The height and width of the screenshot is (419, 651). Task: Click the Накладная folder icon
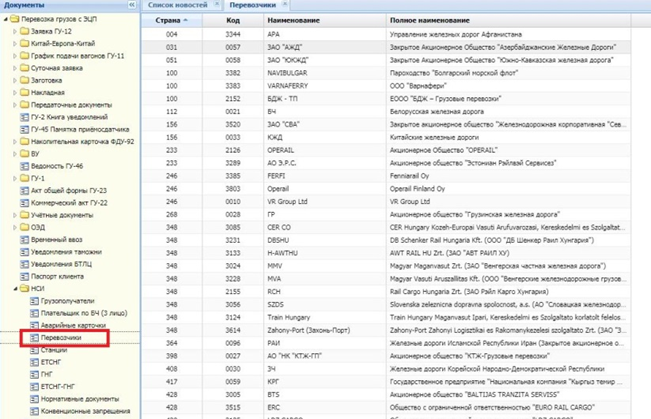pos(24,93)
